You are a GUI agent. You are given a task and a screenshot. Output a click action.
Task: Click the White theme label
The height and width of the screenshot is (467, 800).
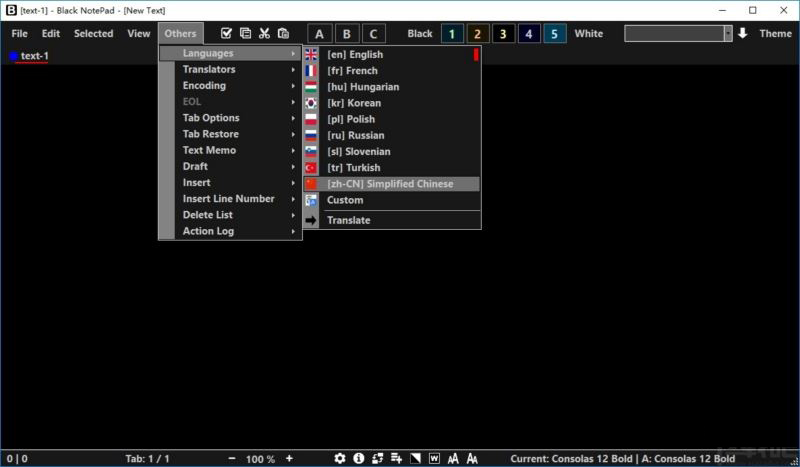pos(589,34)
